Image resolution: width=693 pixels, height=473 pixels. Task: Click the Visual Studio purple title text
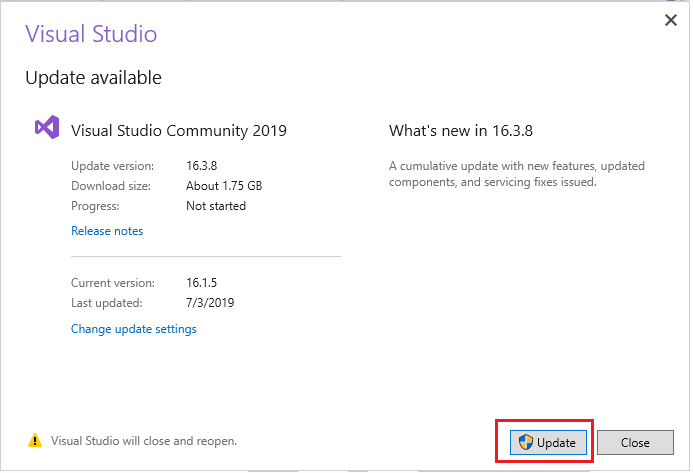point(91,34)
